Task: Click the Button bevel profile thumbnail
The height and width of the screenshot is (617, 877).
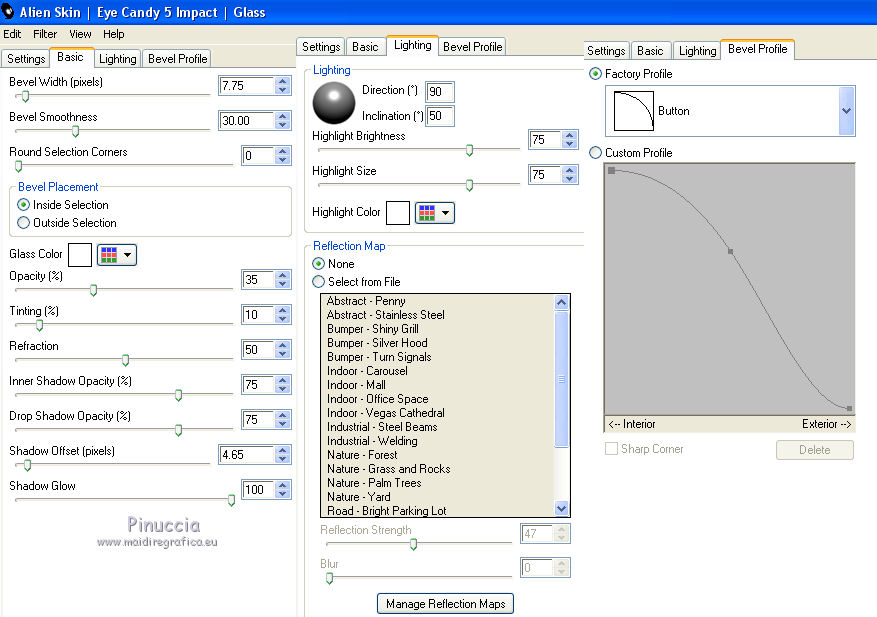Action: (632, 110)
